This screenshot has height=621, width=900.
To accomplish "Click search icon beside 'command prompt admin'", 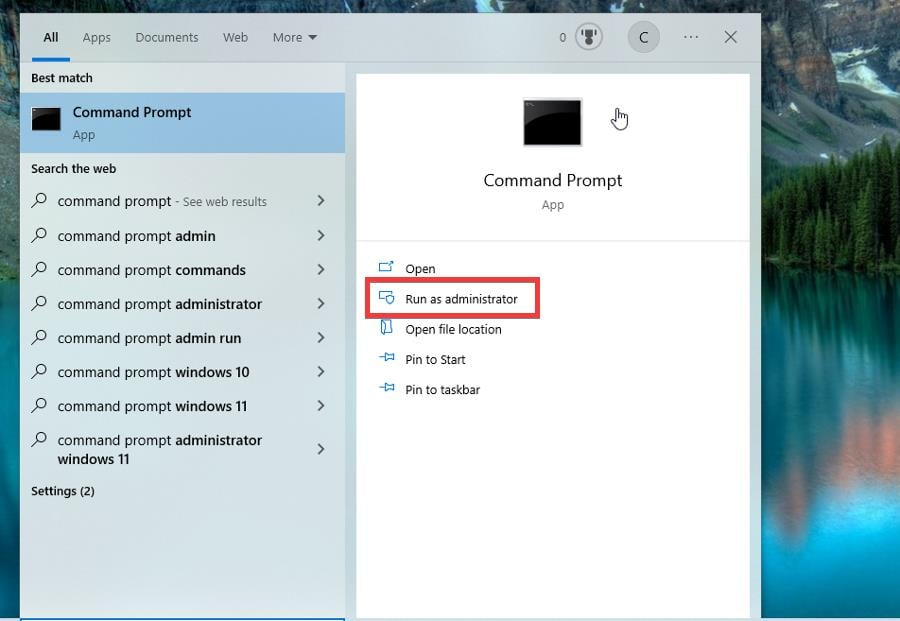I will click(39, 235).
